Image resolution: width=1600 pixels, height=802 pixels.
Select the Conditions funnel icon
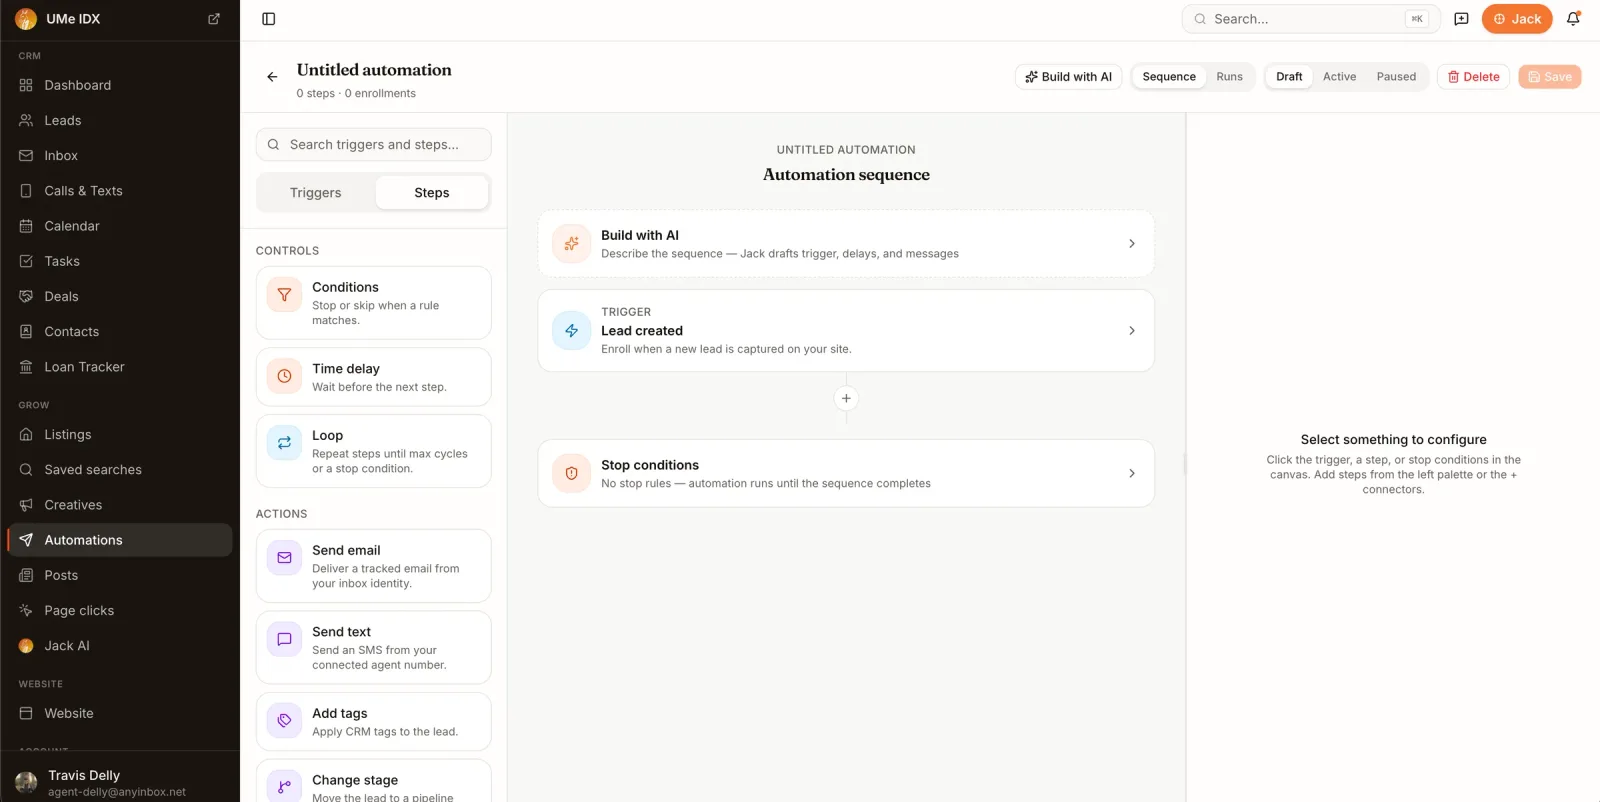pyautogui.click(x=284, y=295)
